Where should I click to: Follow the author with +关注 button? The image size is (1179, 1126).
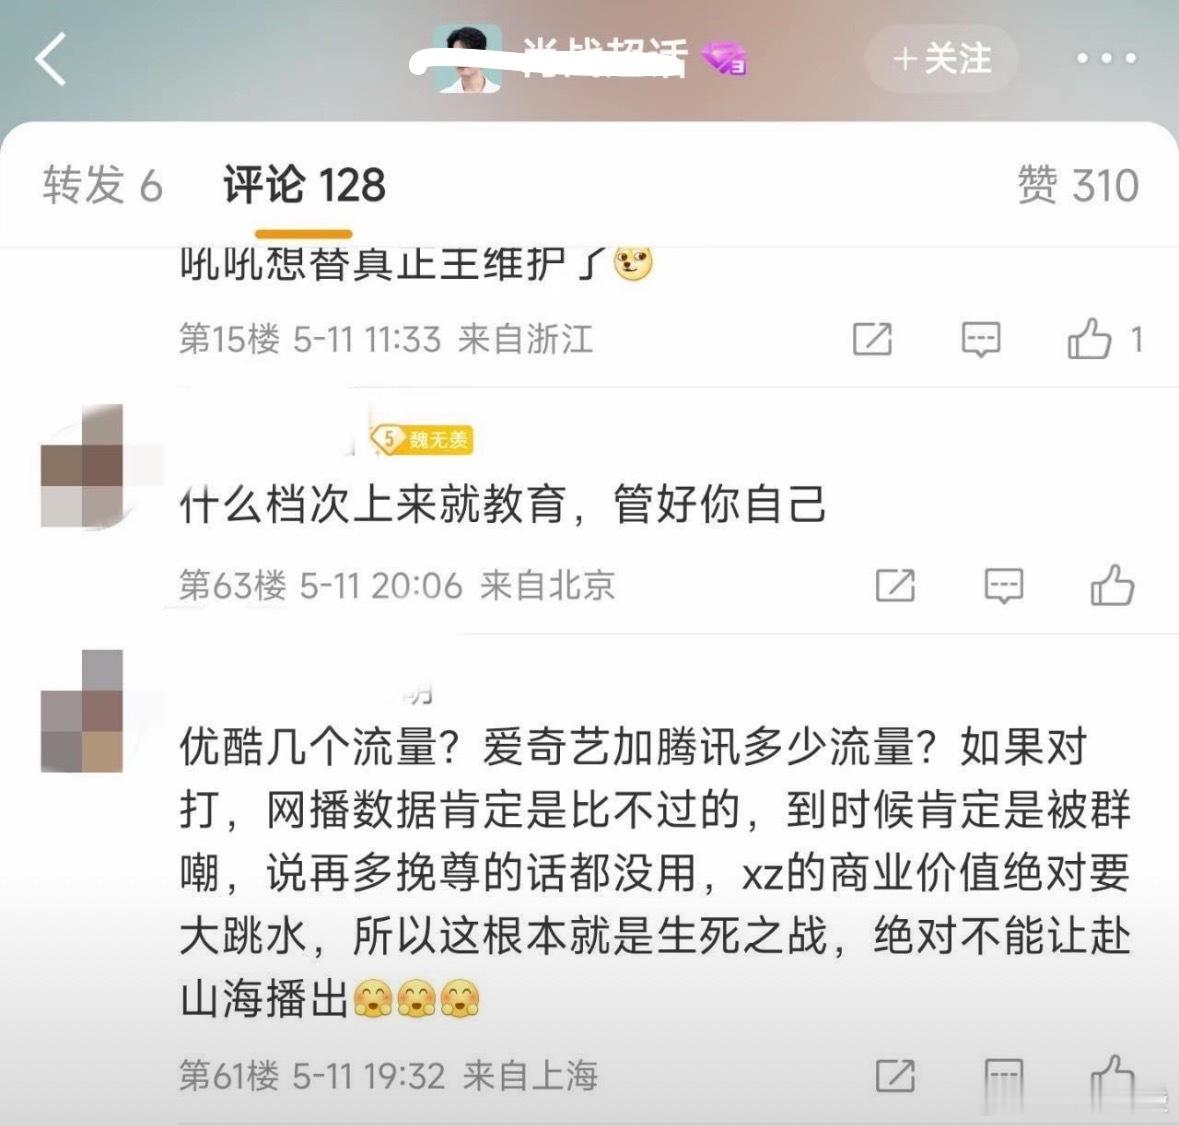coord(941,59)
